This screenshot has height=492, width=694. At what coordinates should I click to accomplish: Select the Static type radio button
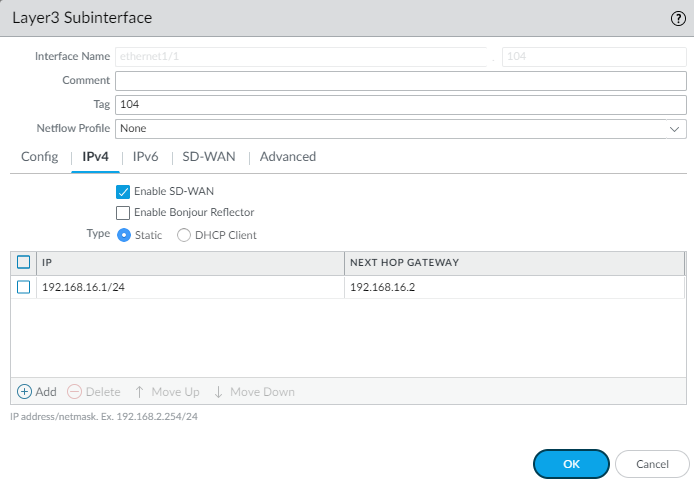click(x=124, y=235)
